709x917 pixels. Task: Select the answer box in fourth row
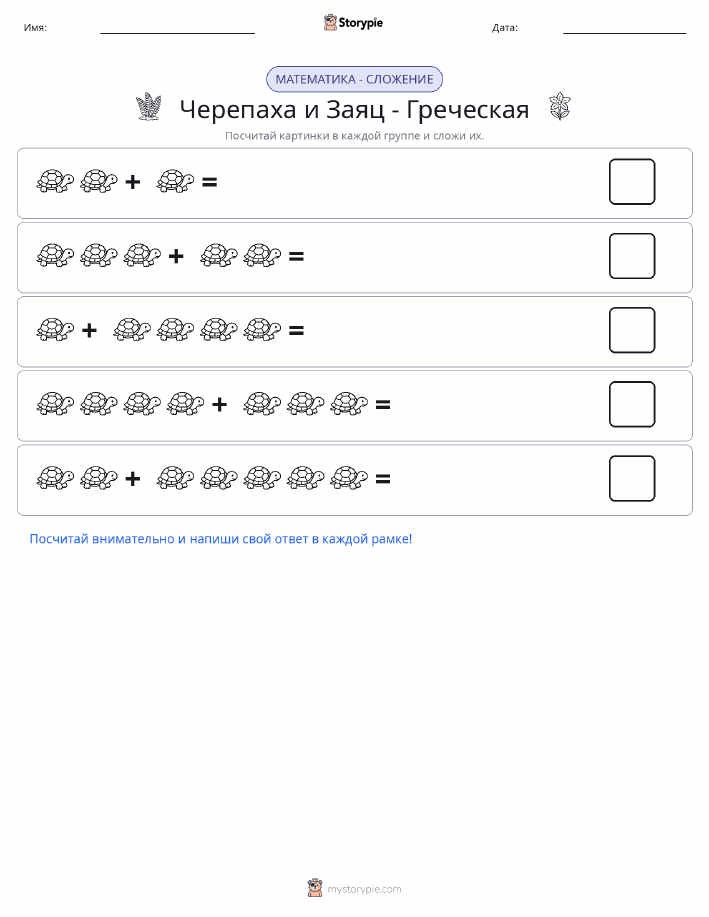[632, 404]
